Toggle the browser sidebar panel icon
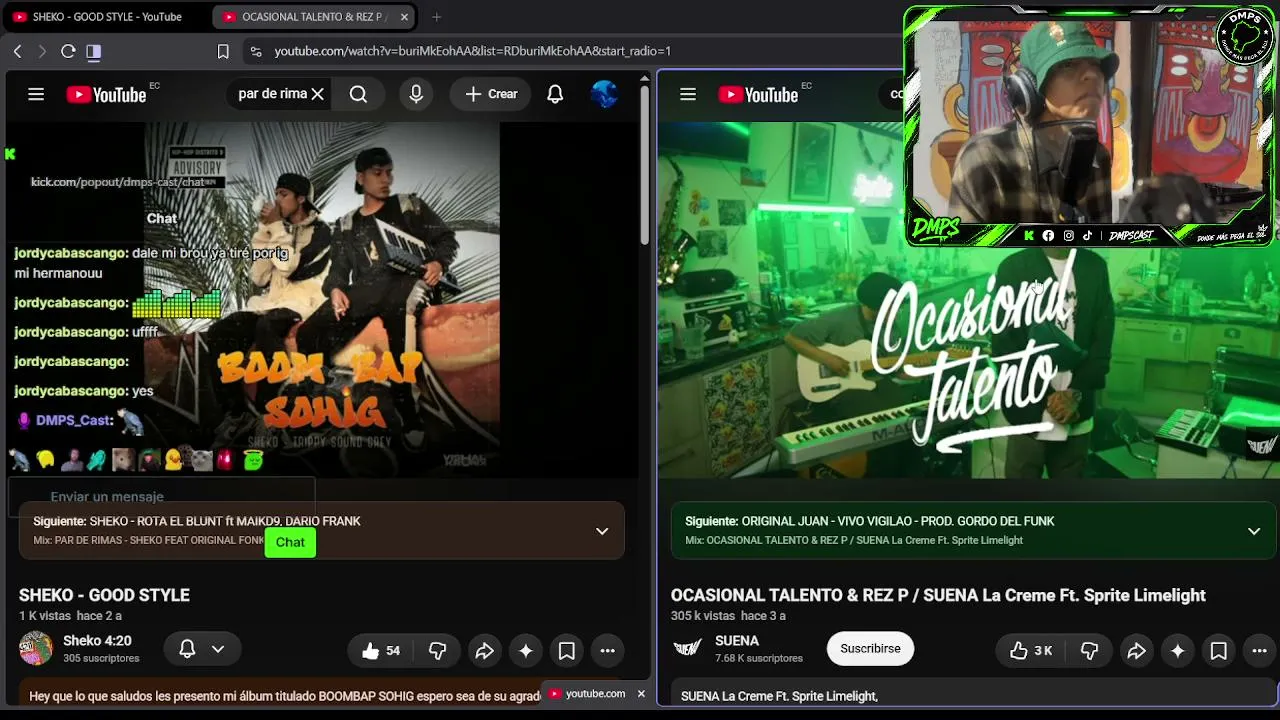This screenshot has height=720, width=1280. tap(93, 51)
